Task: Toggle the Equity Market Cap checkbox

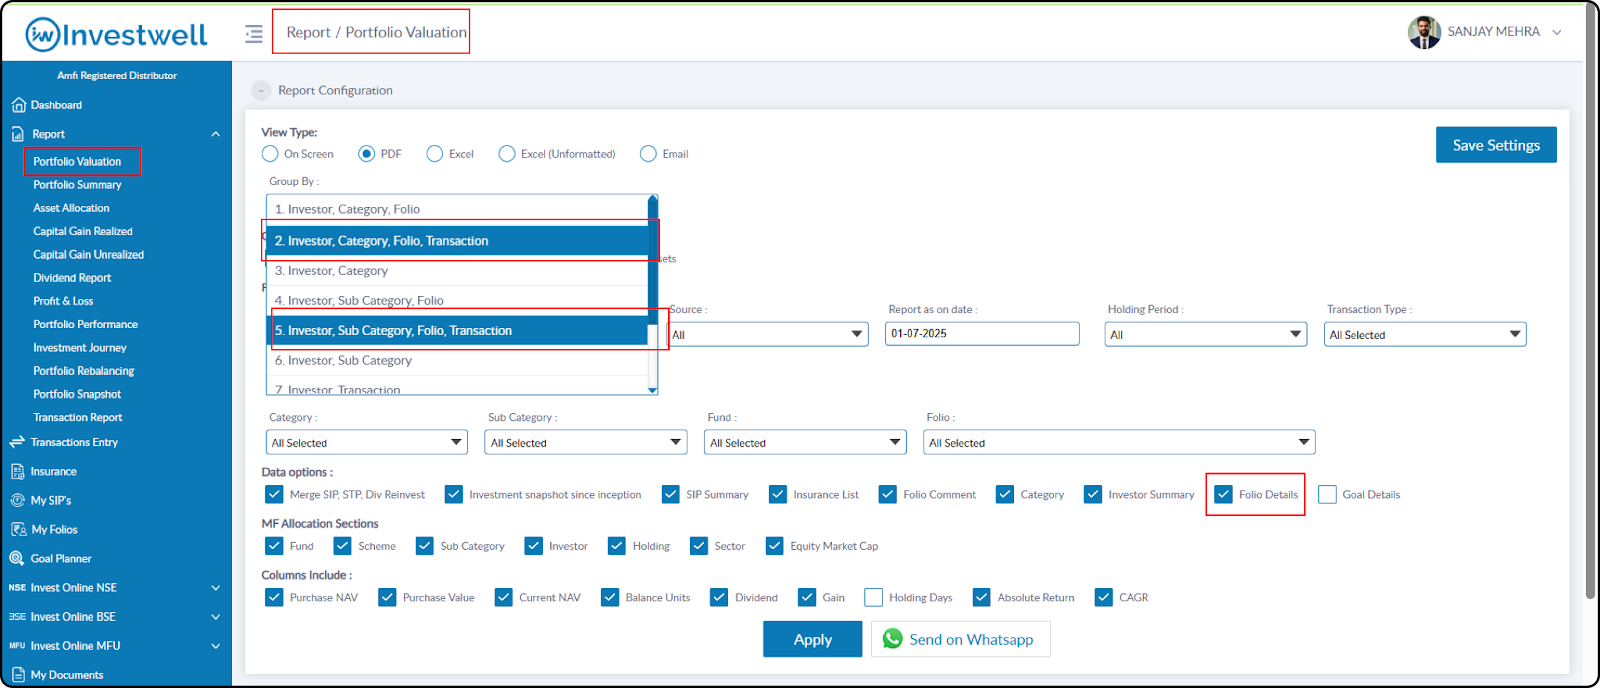Action: click(774, 546)
